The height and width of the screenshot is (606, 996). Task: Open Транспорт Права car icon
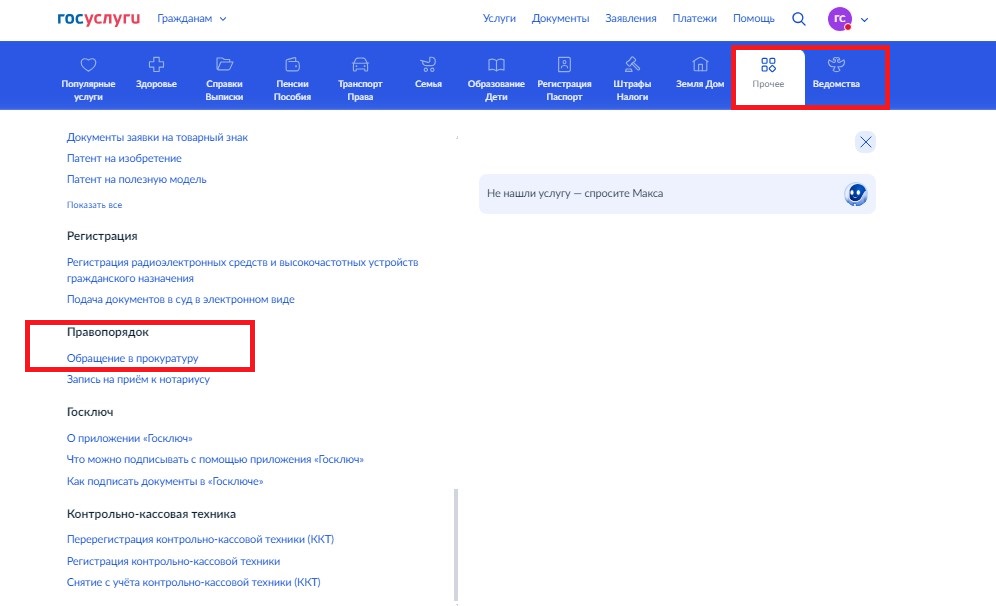point(360,64)
